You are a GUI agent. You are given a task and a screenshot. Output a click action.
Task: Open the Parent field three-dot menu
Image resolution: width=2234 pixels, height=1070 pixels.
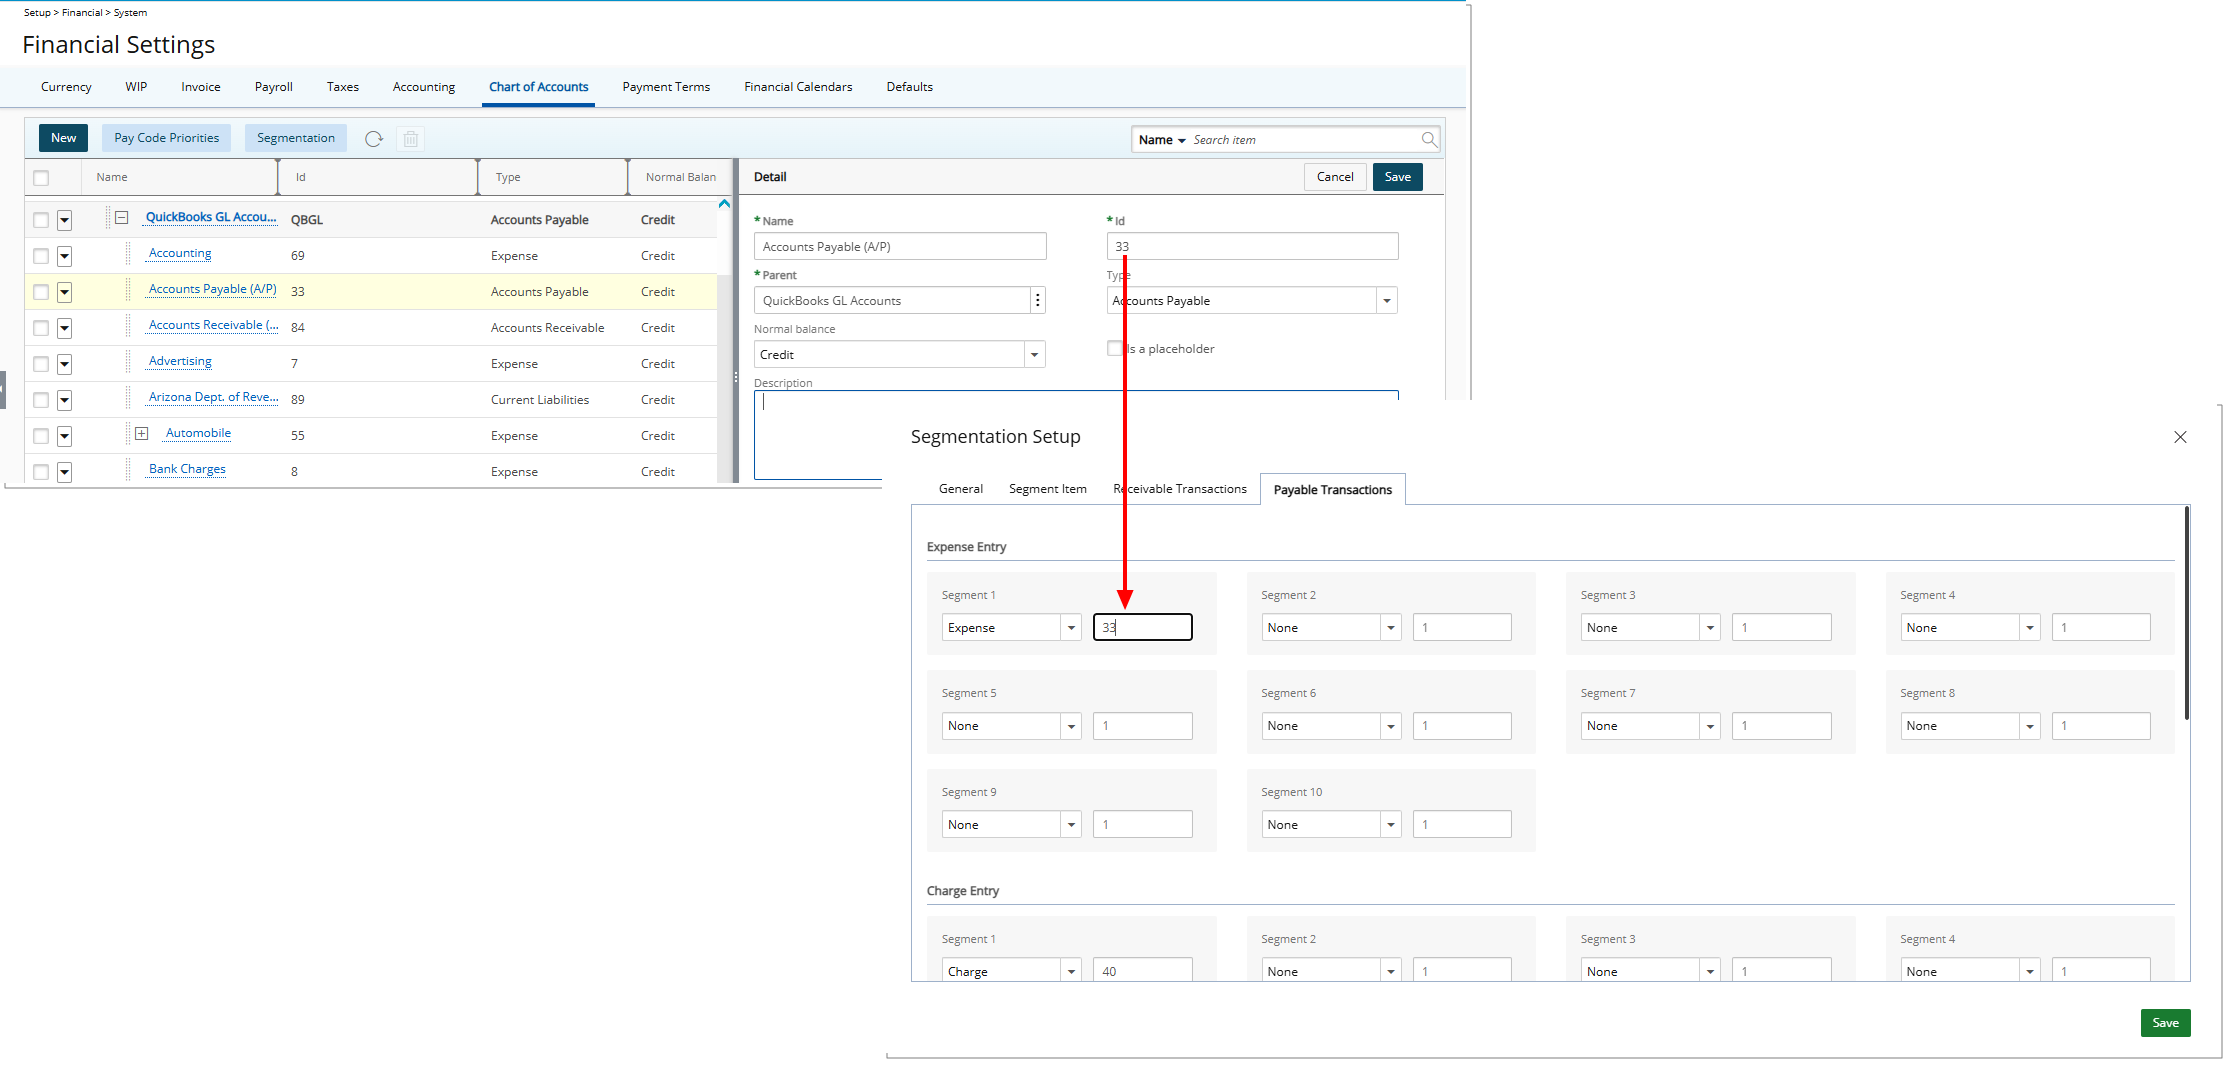1037,301
